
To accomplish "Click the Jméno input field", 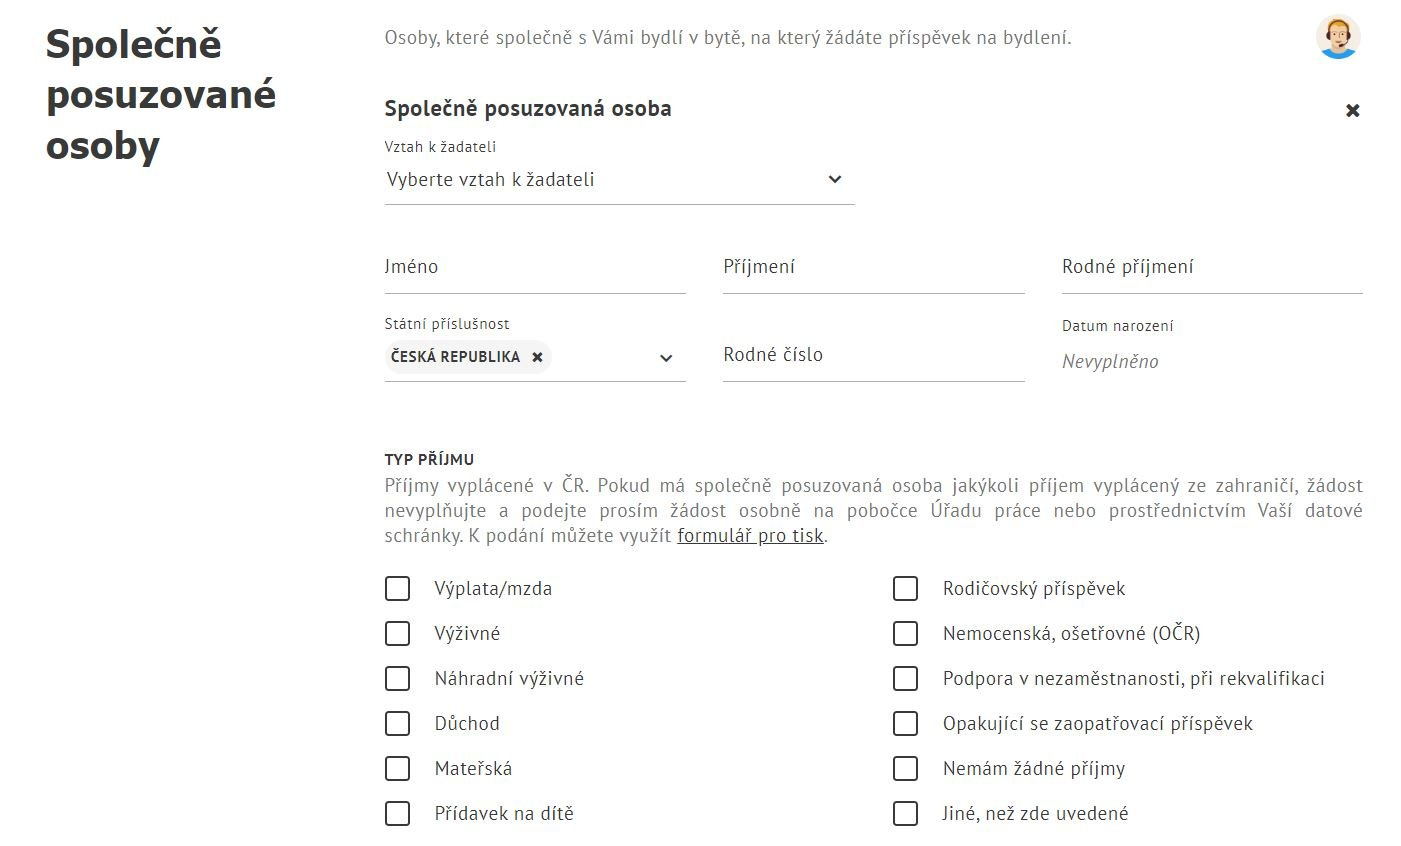I will 535,268.
